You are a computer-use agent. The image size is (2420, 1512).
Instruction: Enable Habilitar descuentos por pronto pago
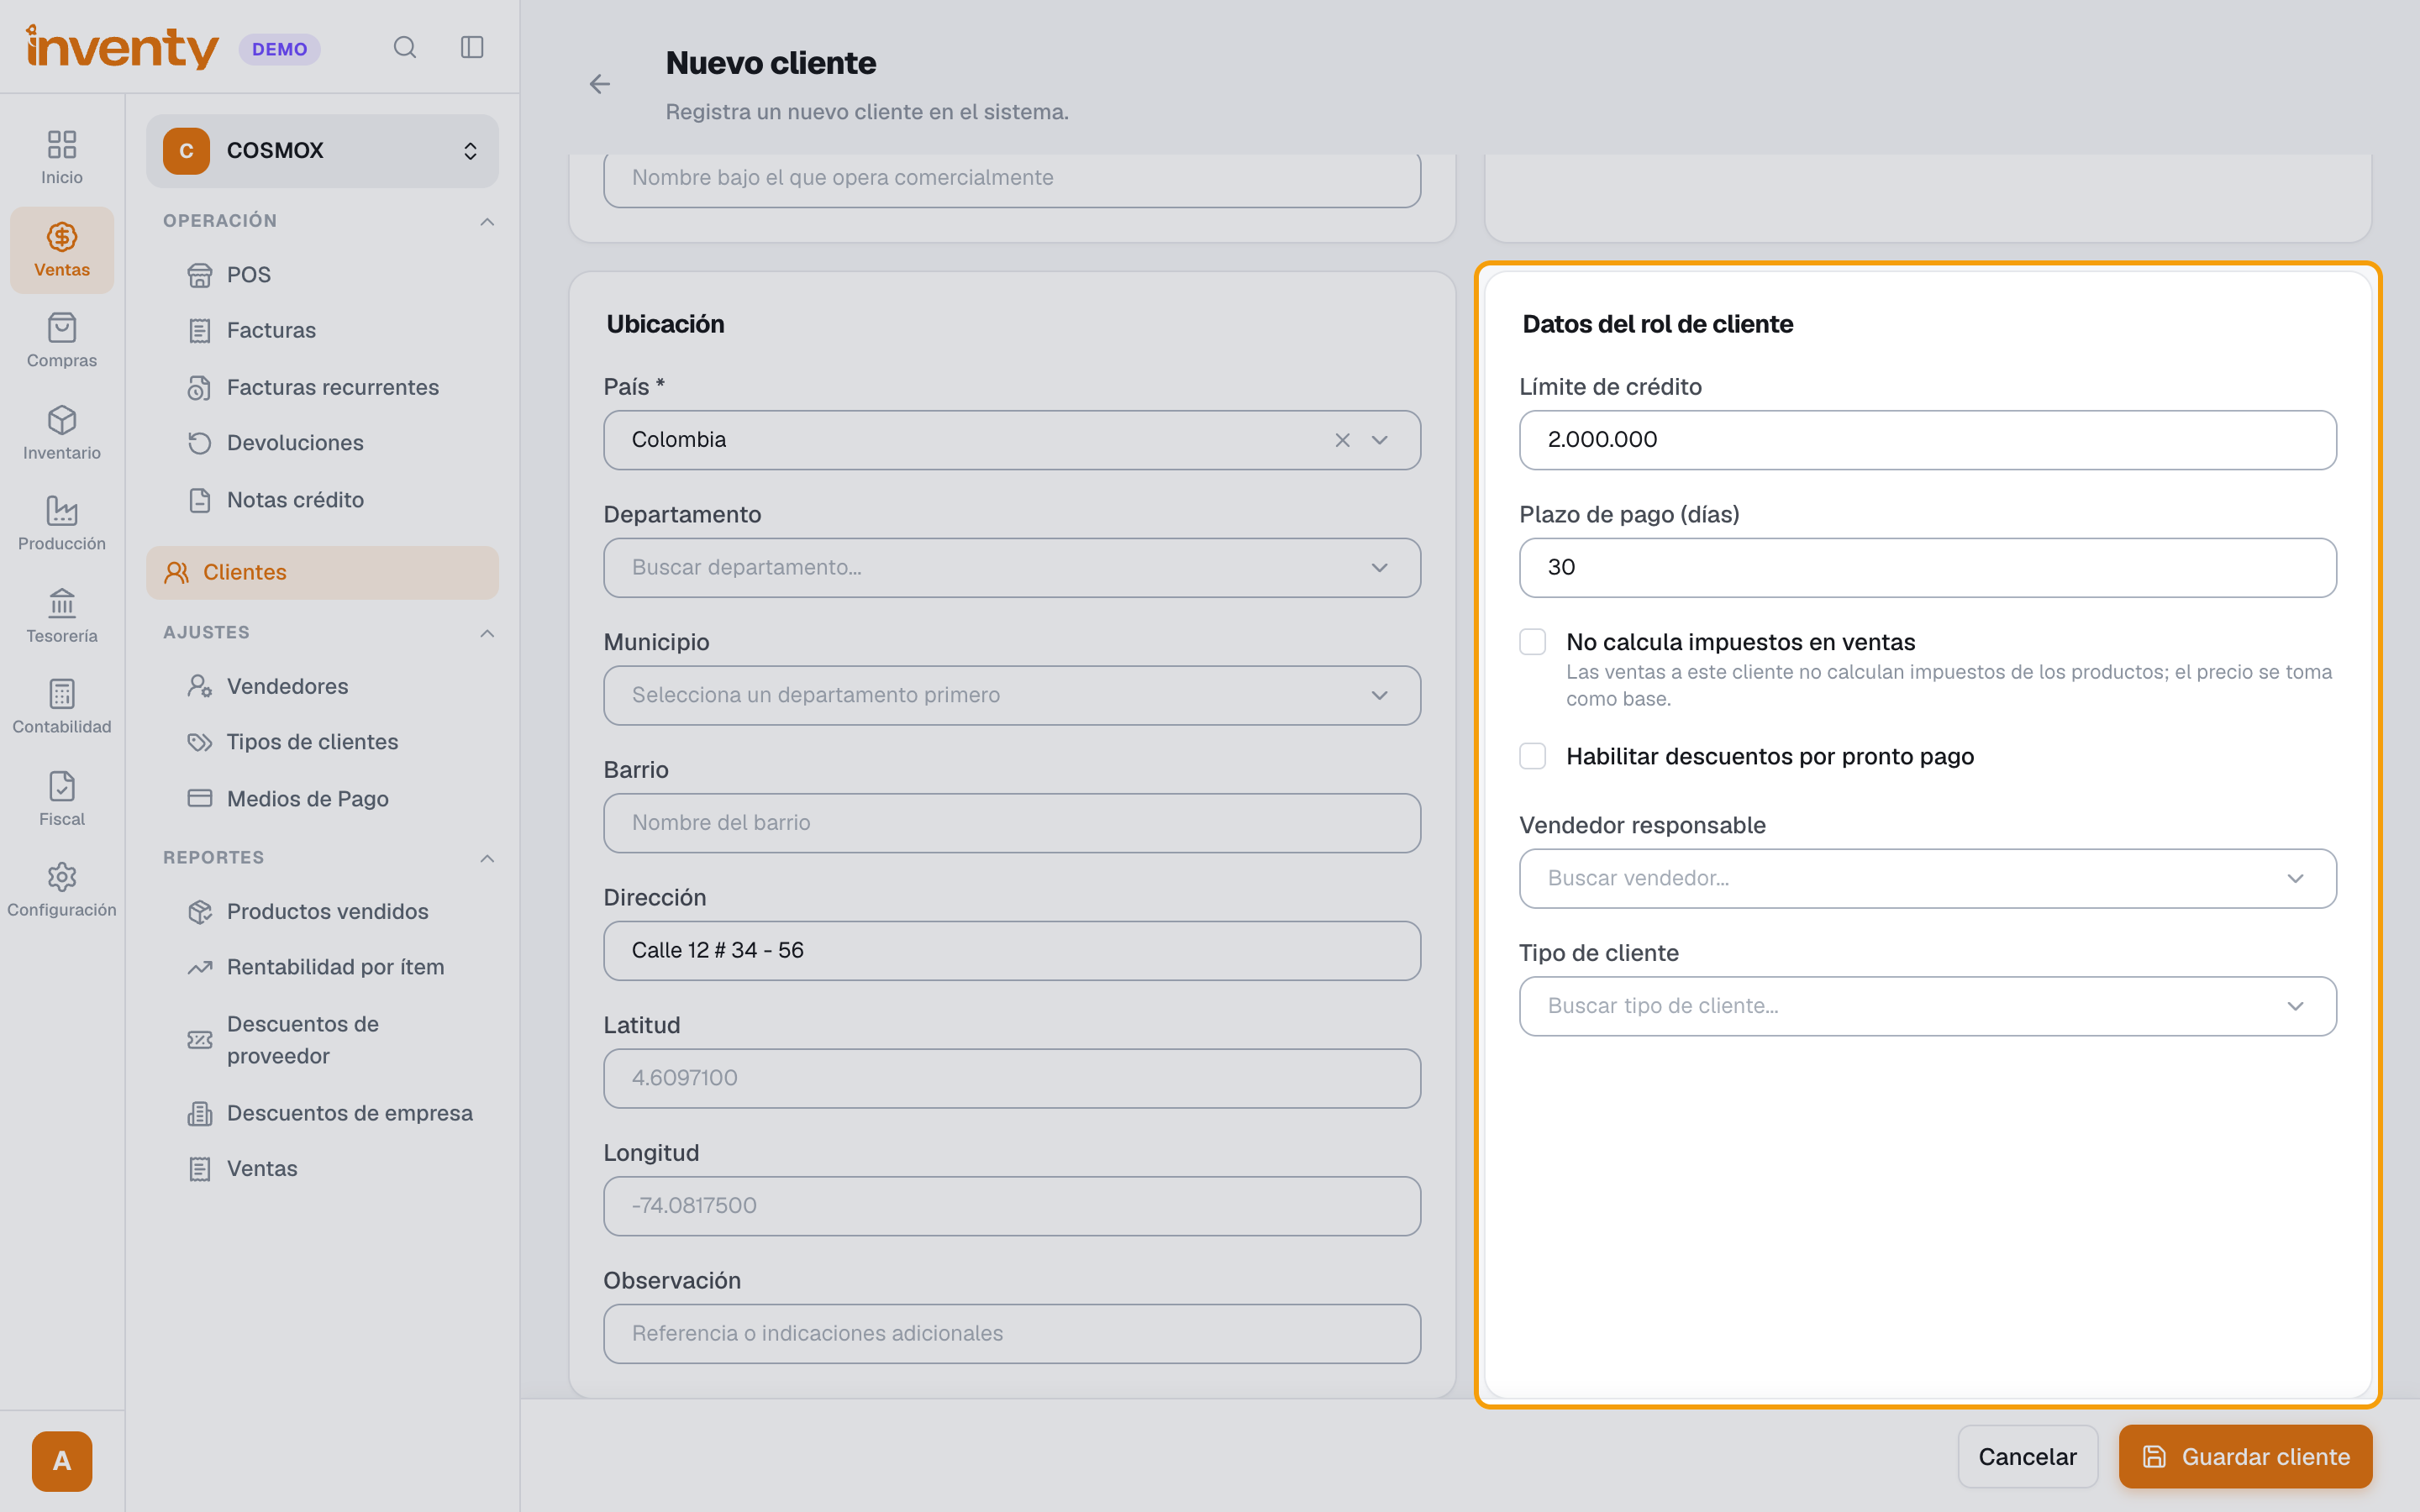tap(1532, 756)
